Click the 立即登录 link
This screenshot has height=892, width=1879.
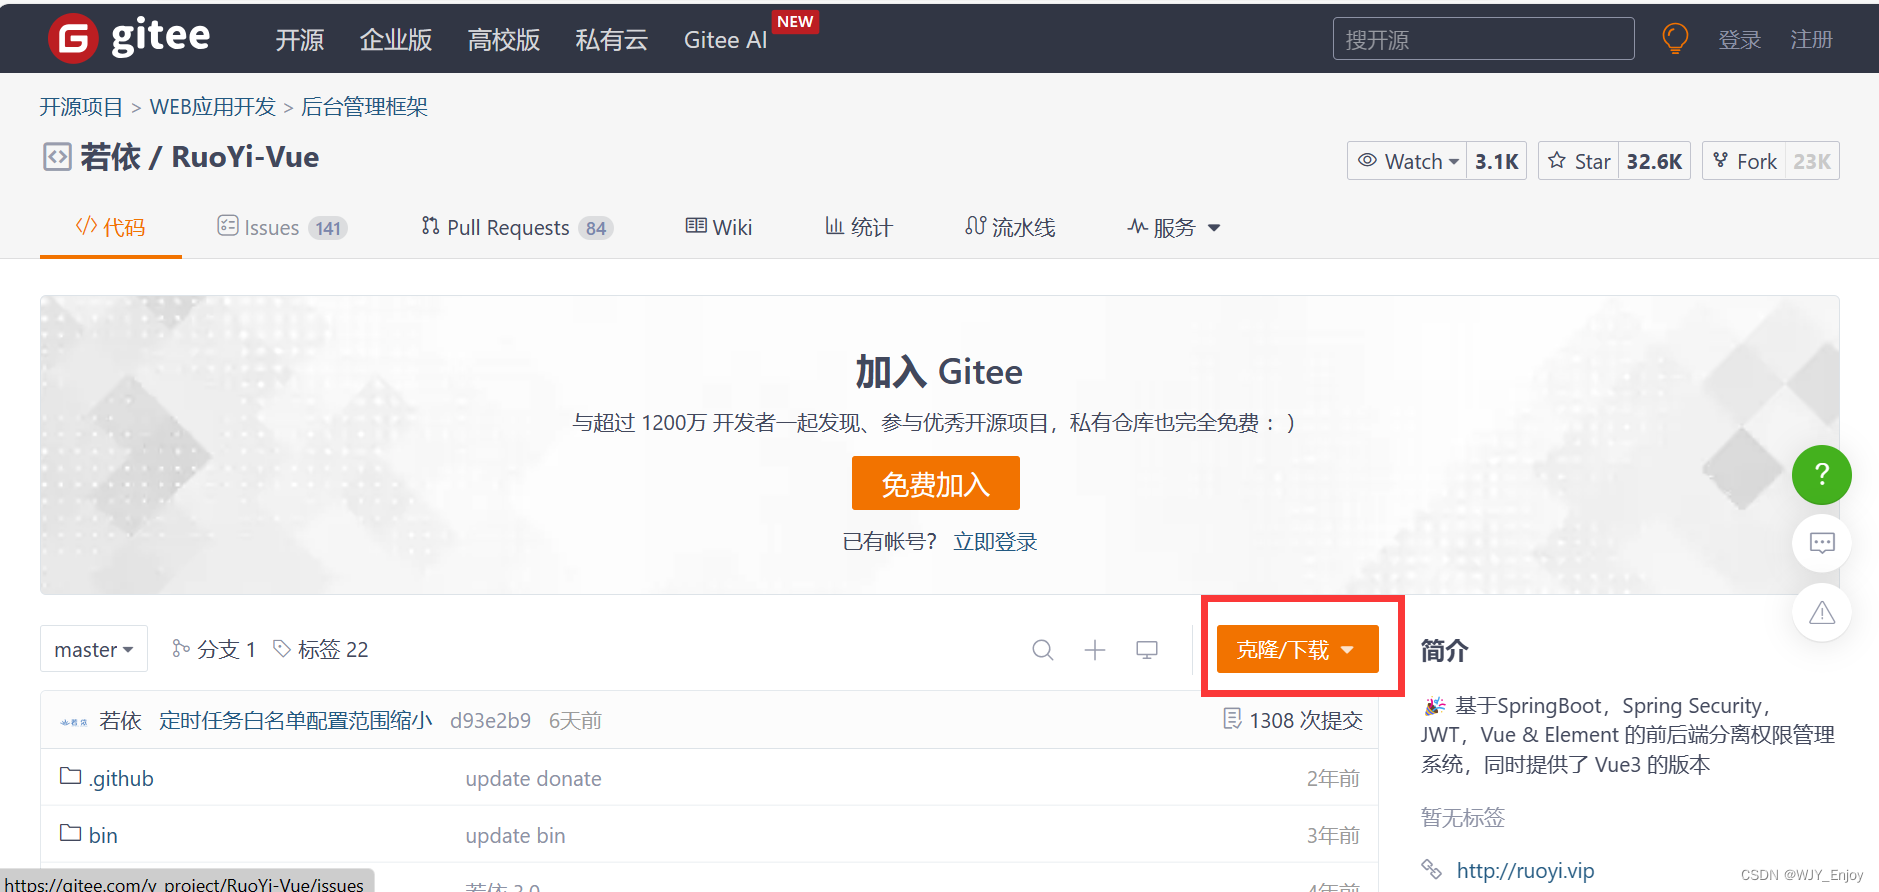click(x=995, y=542)
